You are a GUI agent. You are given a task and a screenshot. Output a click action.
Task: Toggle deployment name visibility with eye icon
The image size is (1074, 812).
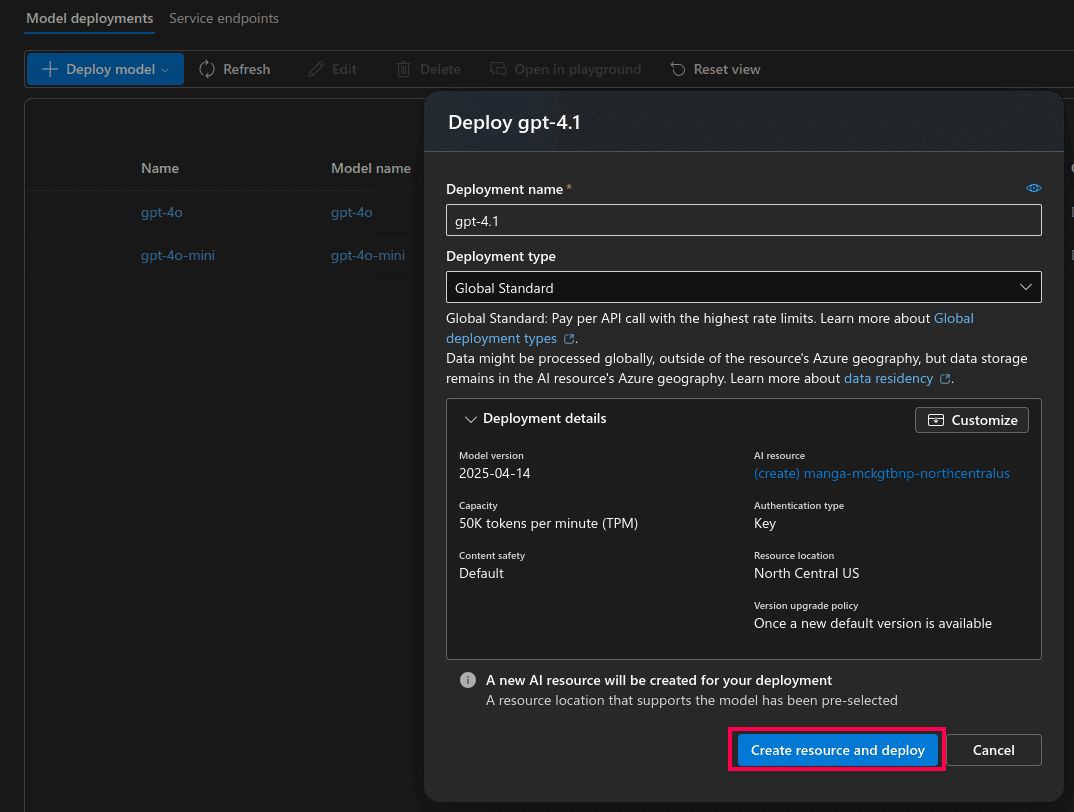1034,187
